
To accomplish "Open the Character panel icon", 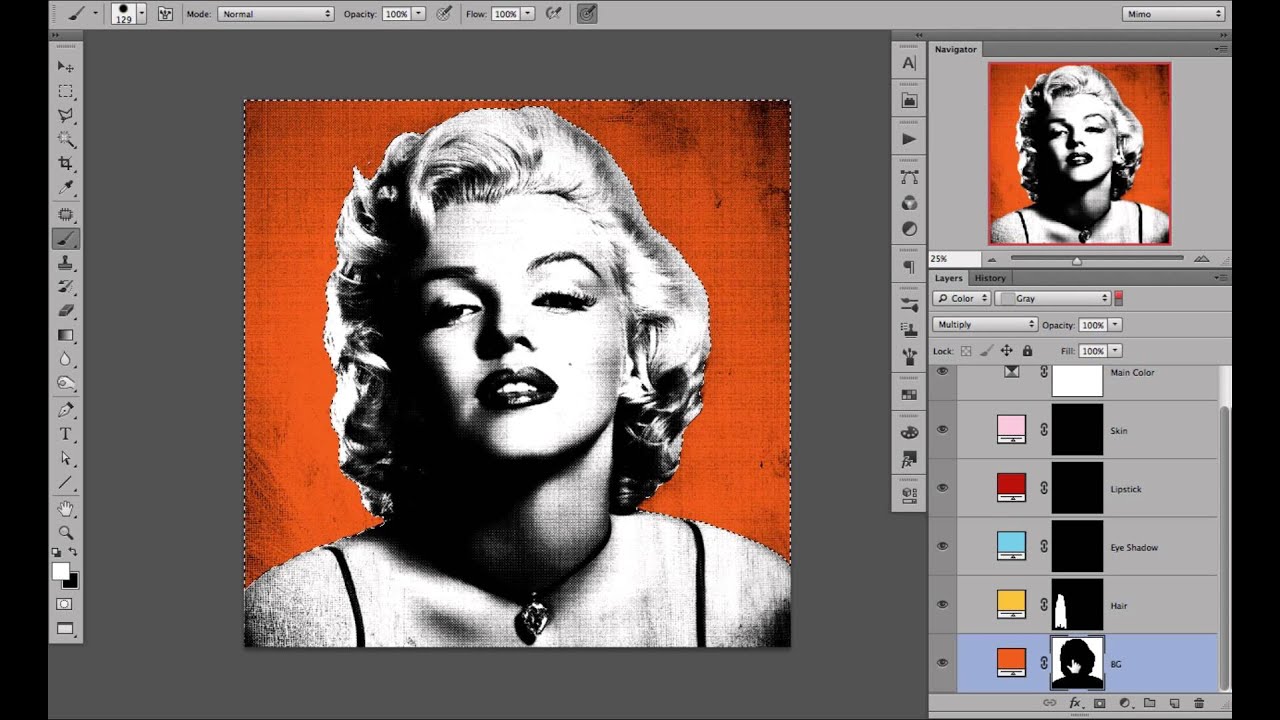I will 908,63.
